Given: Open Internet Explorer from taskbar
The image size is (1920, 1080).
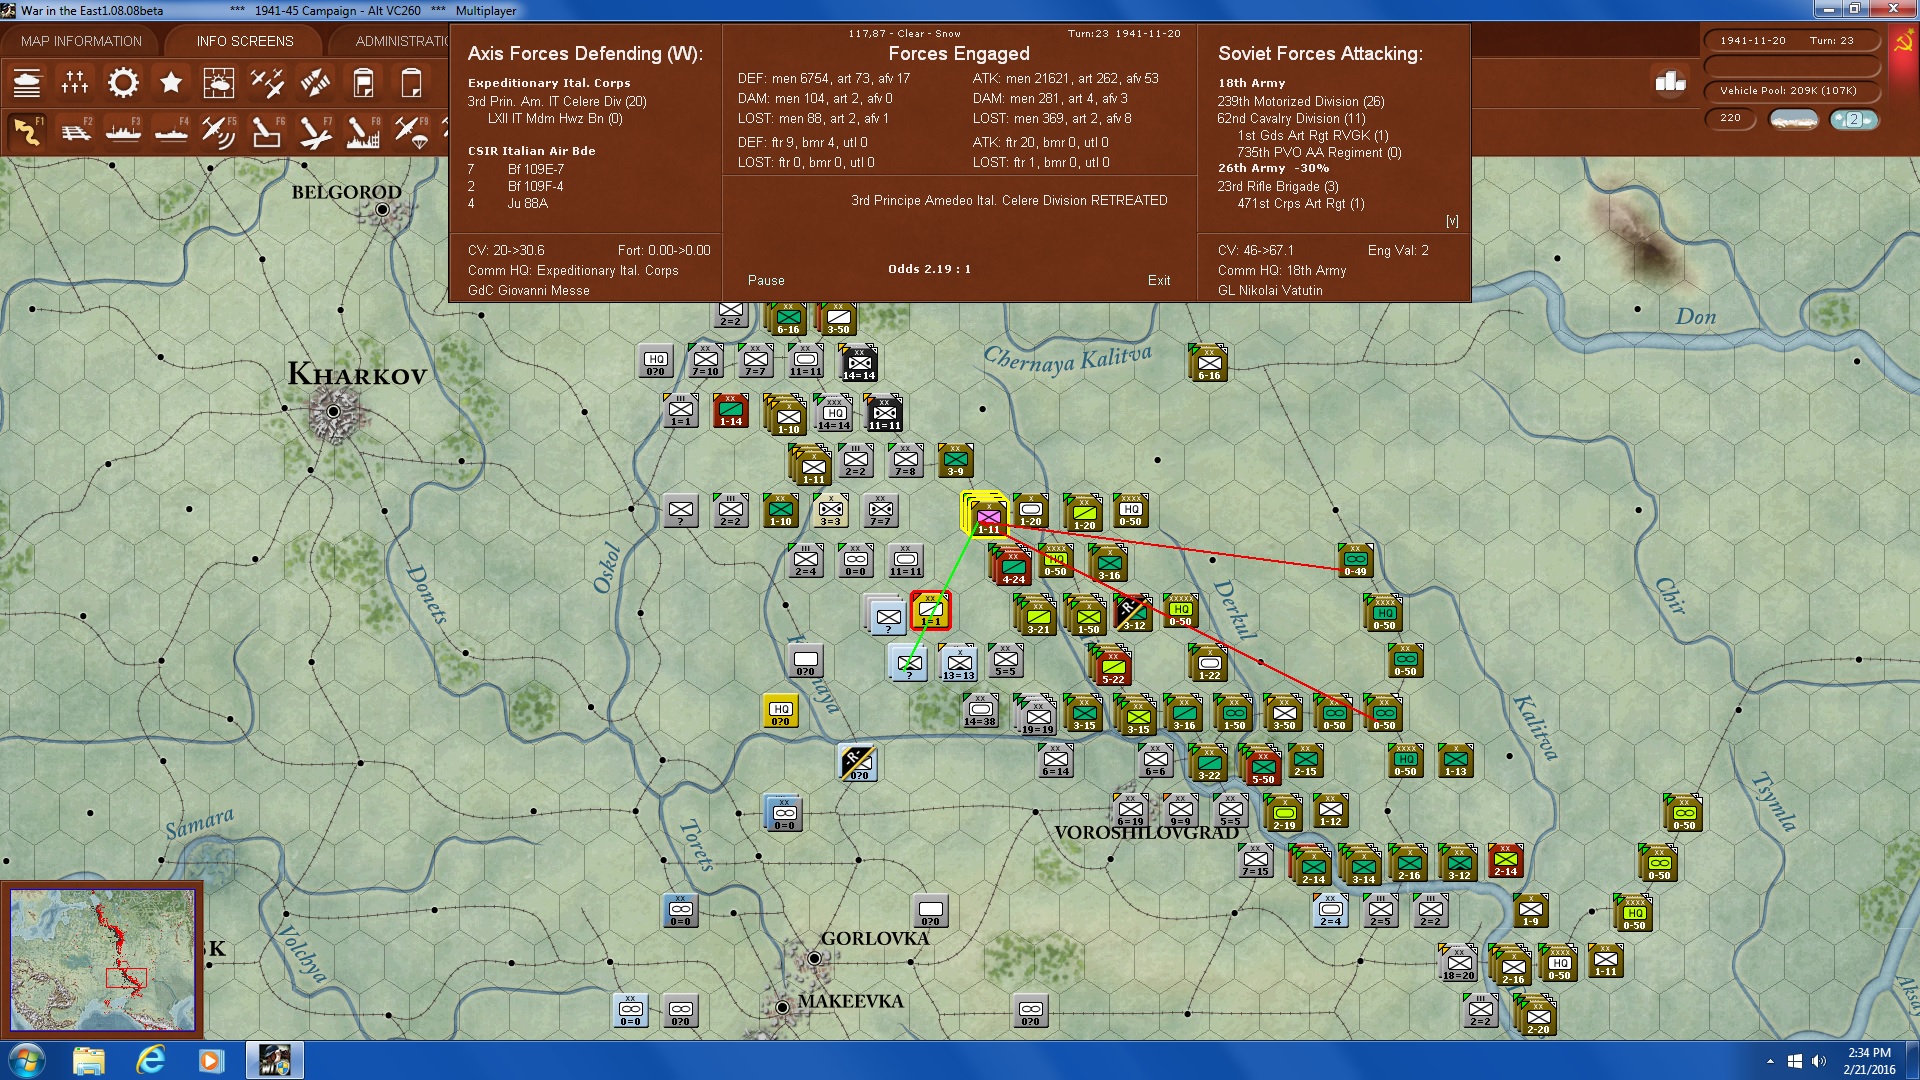Looking at the screenshot, I should click(151, 1061).
